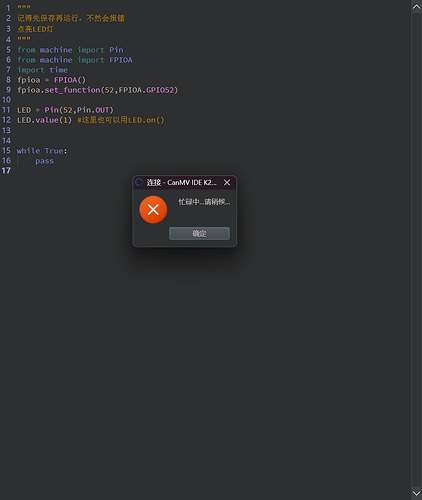The width and height of the screenshot is (422, 500).
Task: Click the comment line '记得先保存再运行, 不然会报错'
Action: click(x=71, y=18)
